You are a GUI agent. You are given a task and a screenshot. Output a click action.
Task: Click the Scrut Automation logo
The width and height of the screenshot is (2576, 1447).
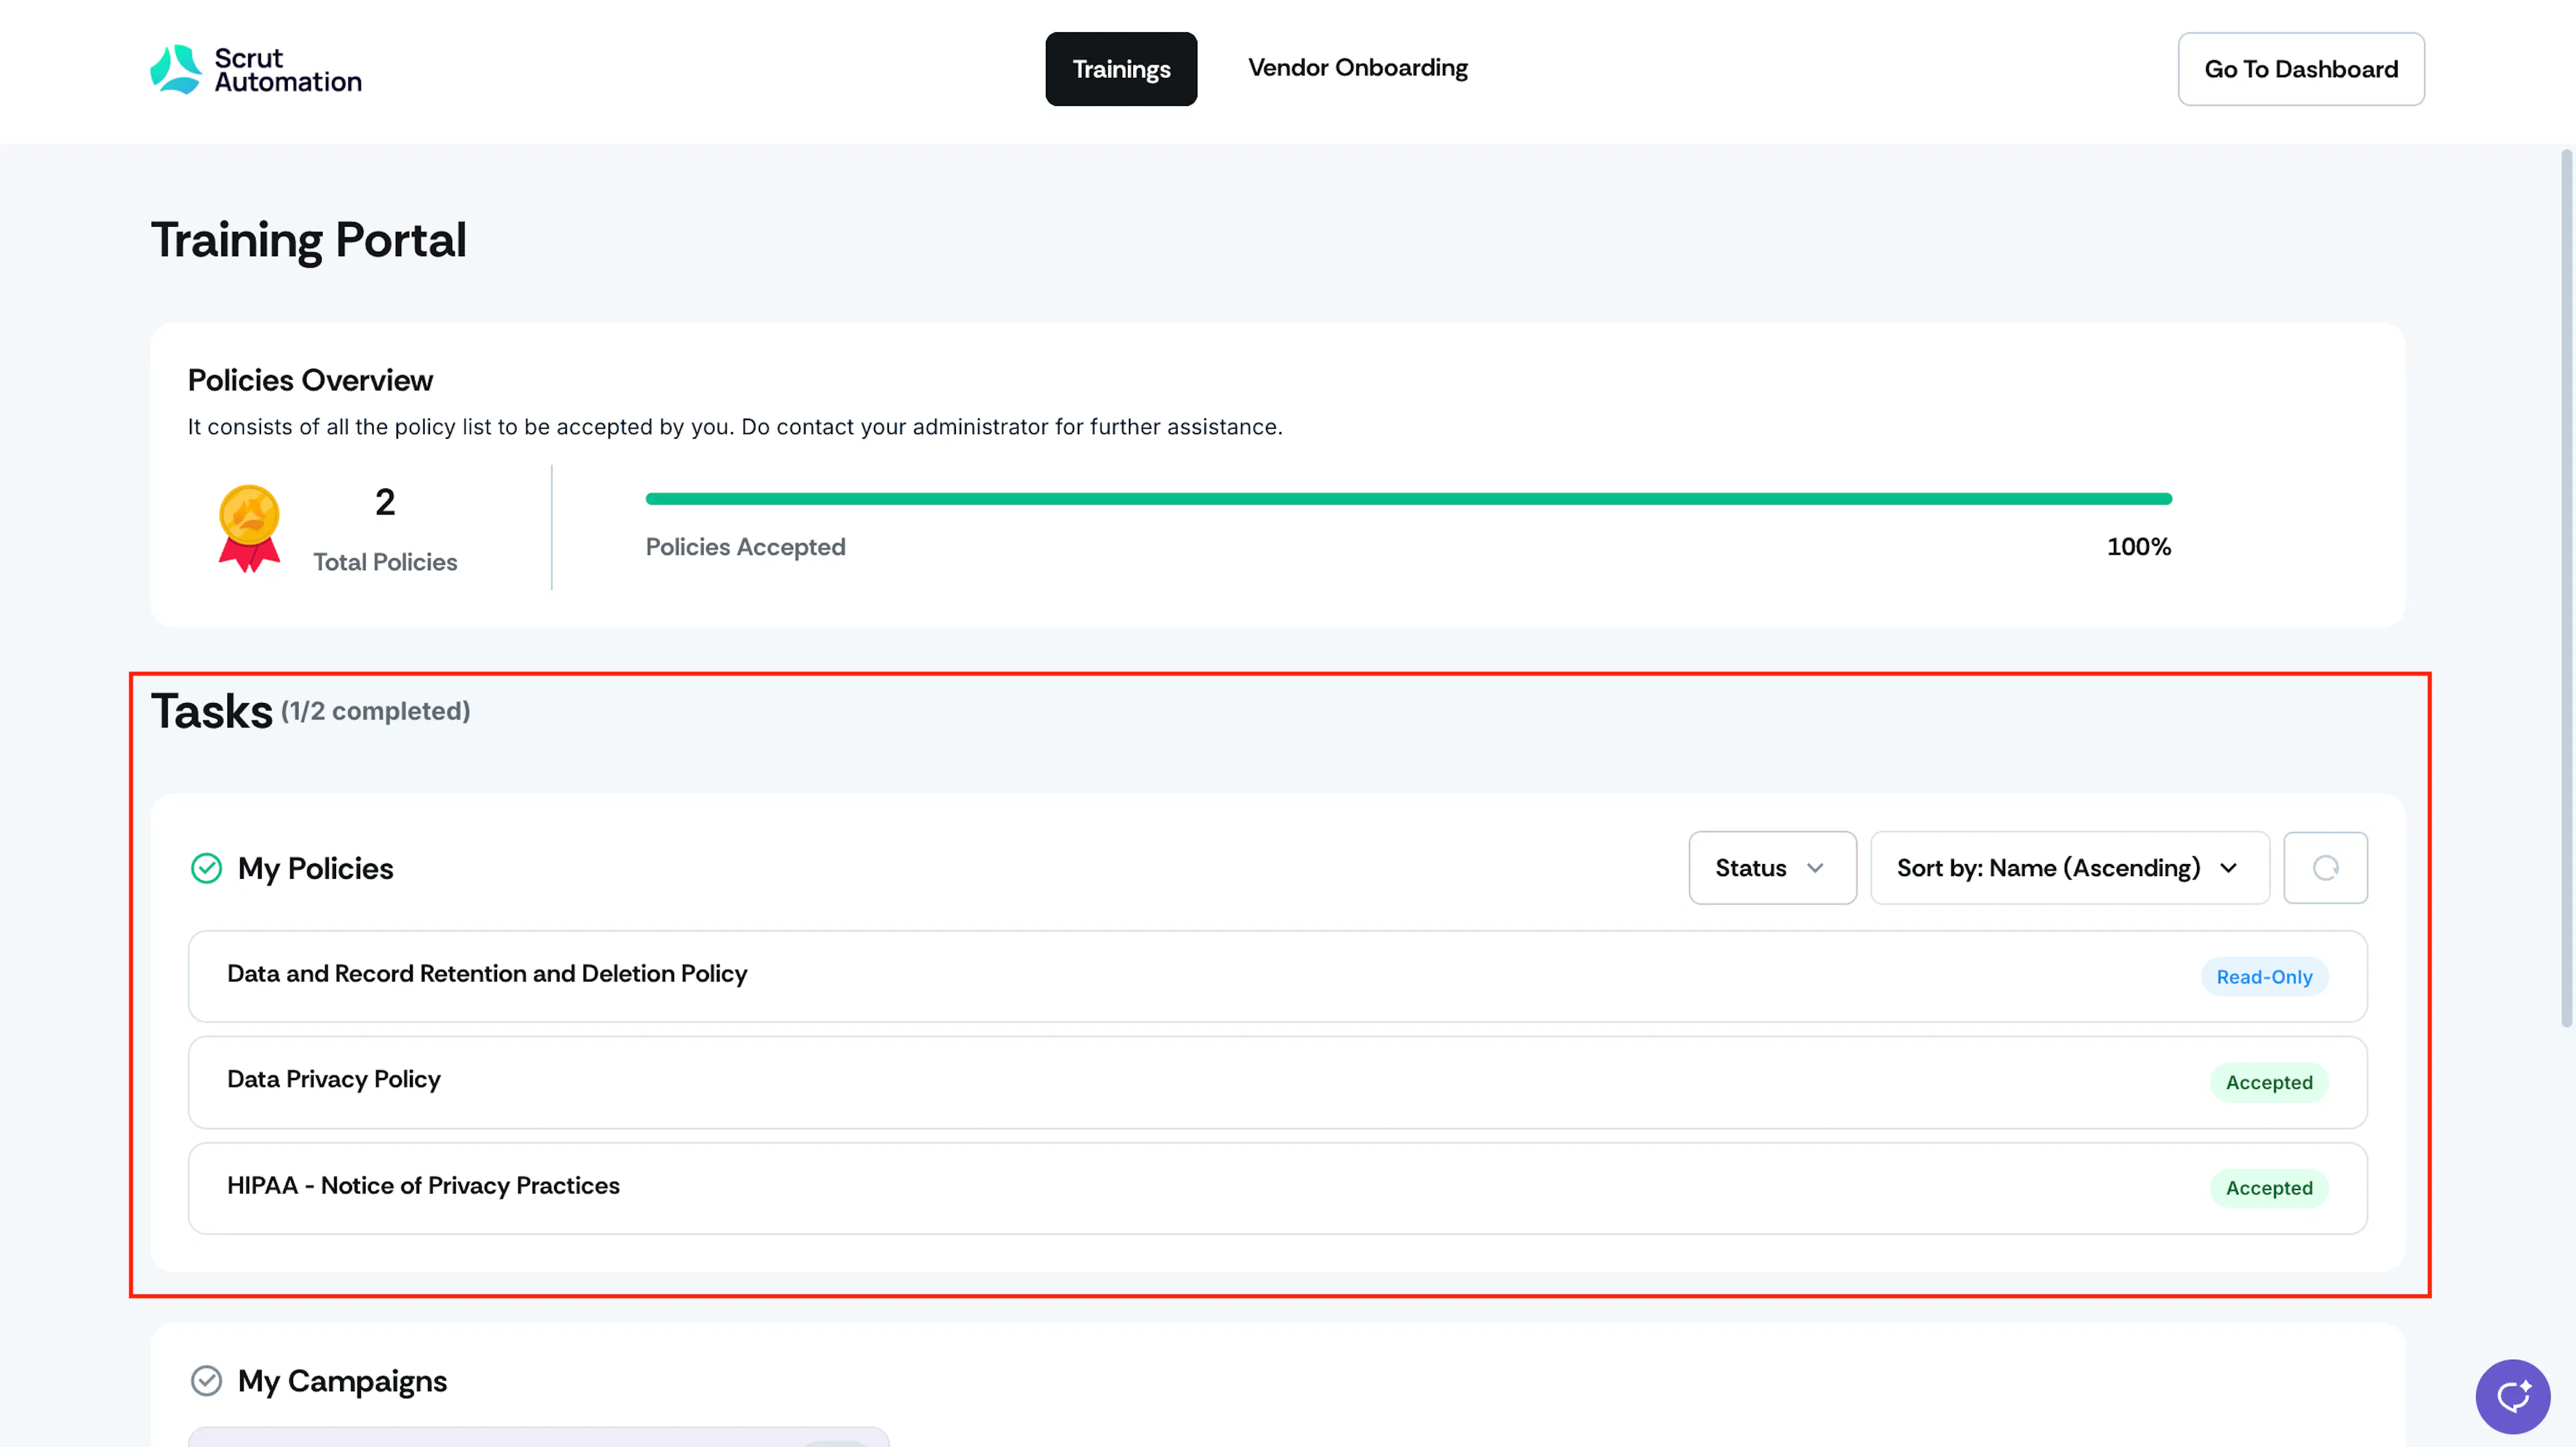(256, 69)
